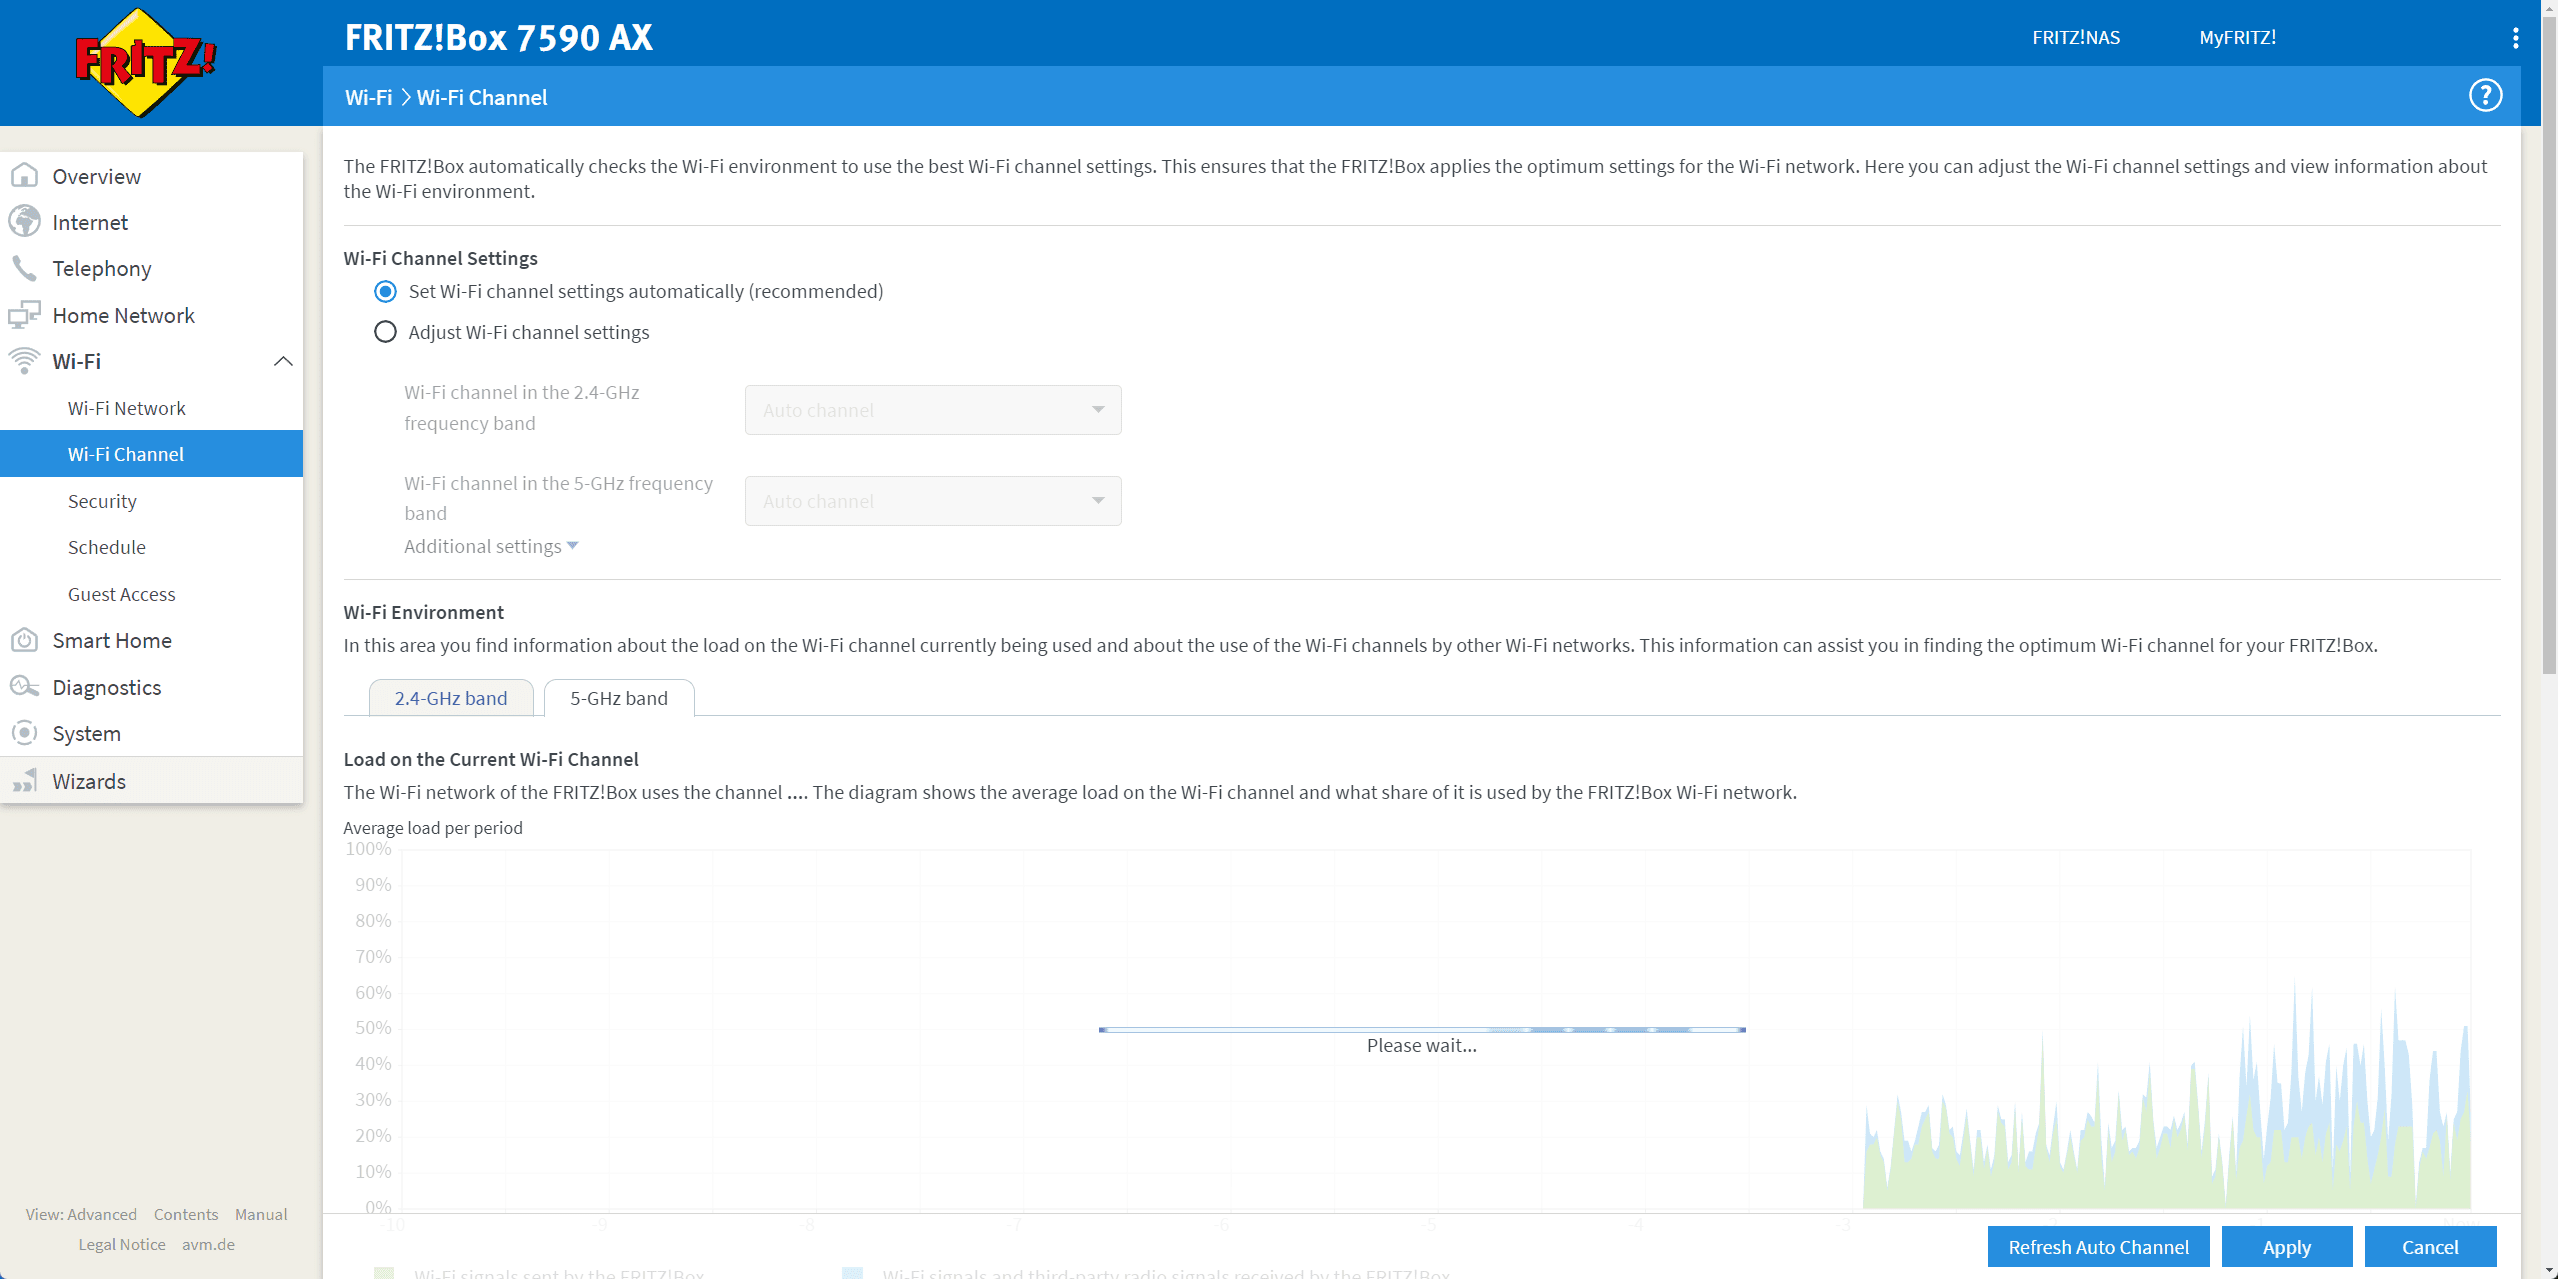The height and width of the screenshot is (1279, 2558).
Task: Click the Diagnostics icon in sidebar
Action: click(x=24, y=687)
